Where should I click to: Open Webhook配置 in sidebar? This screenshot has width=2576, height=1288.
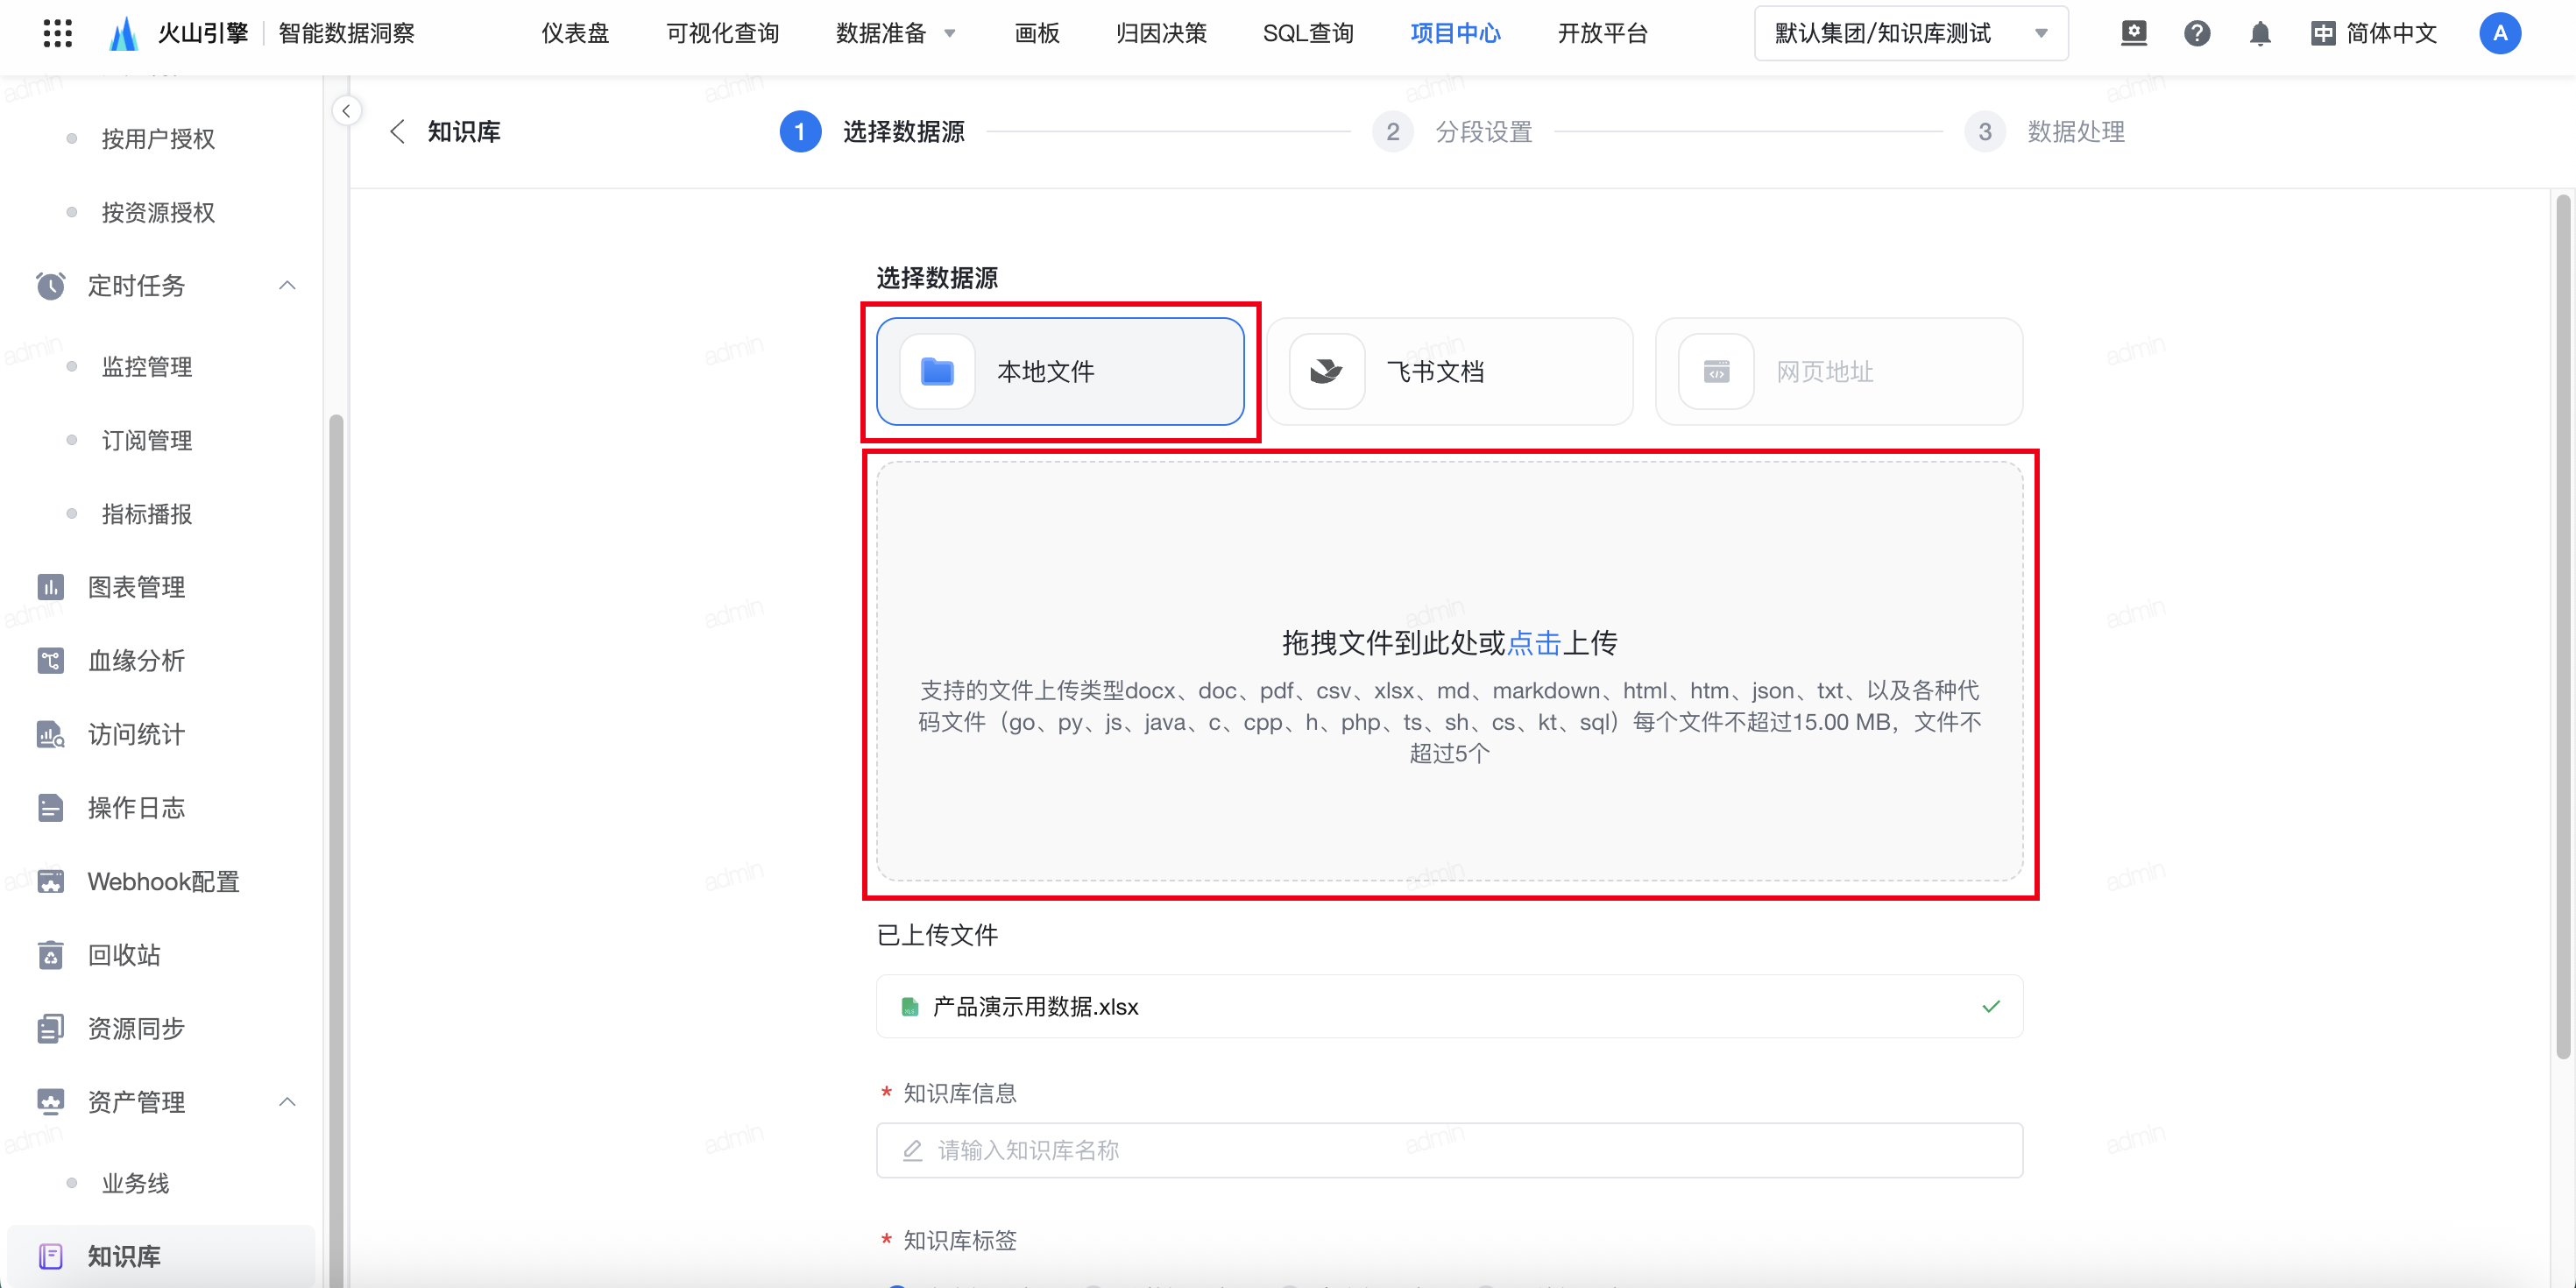tap(163, 881)
